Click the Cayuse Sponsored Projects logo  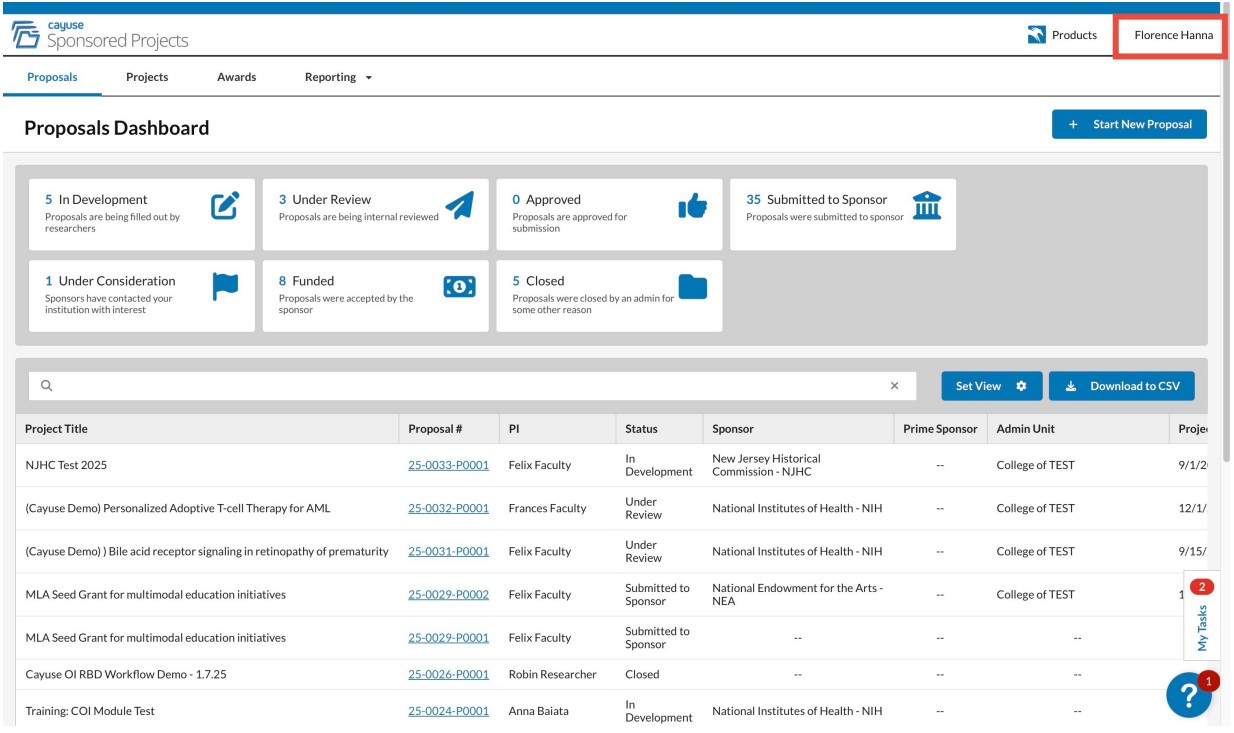(100, 35)
